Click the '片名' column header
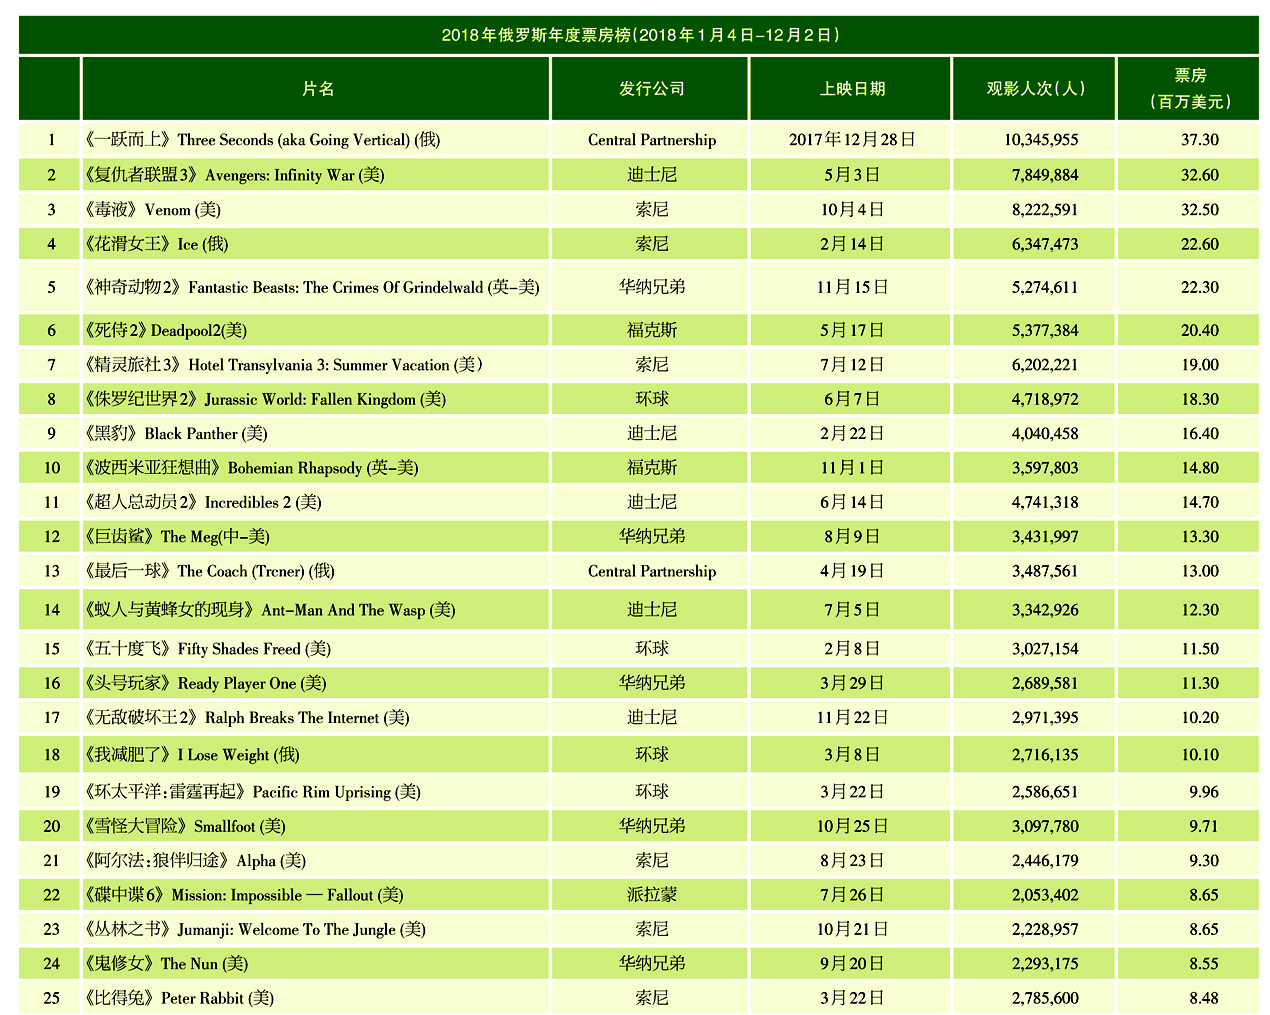This screenshot has height=1015, width=1270. 317,89
